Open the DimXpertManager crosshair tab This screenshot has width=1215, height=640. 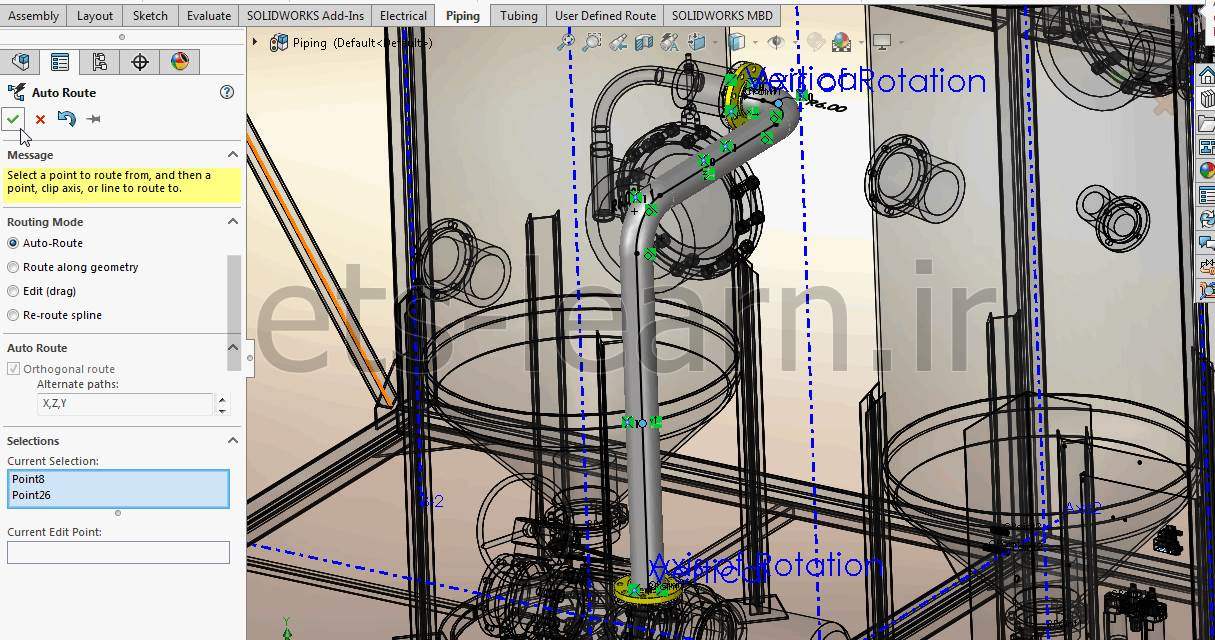140,62
